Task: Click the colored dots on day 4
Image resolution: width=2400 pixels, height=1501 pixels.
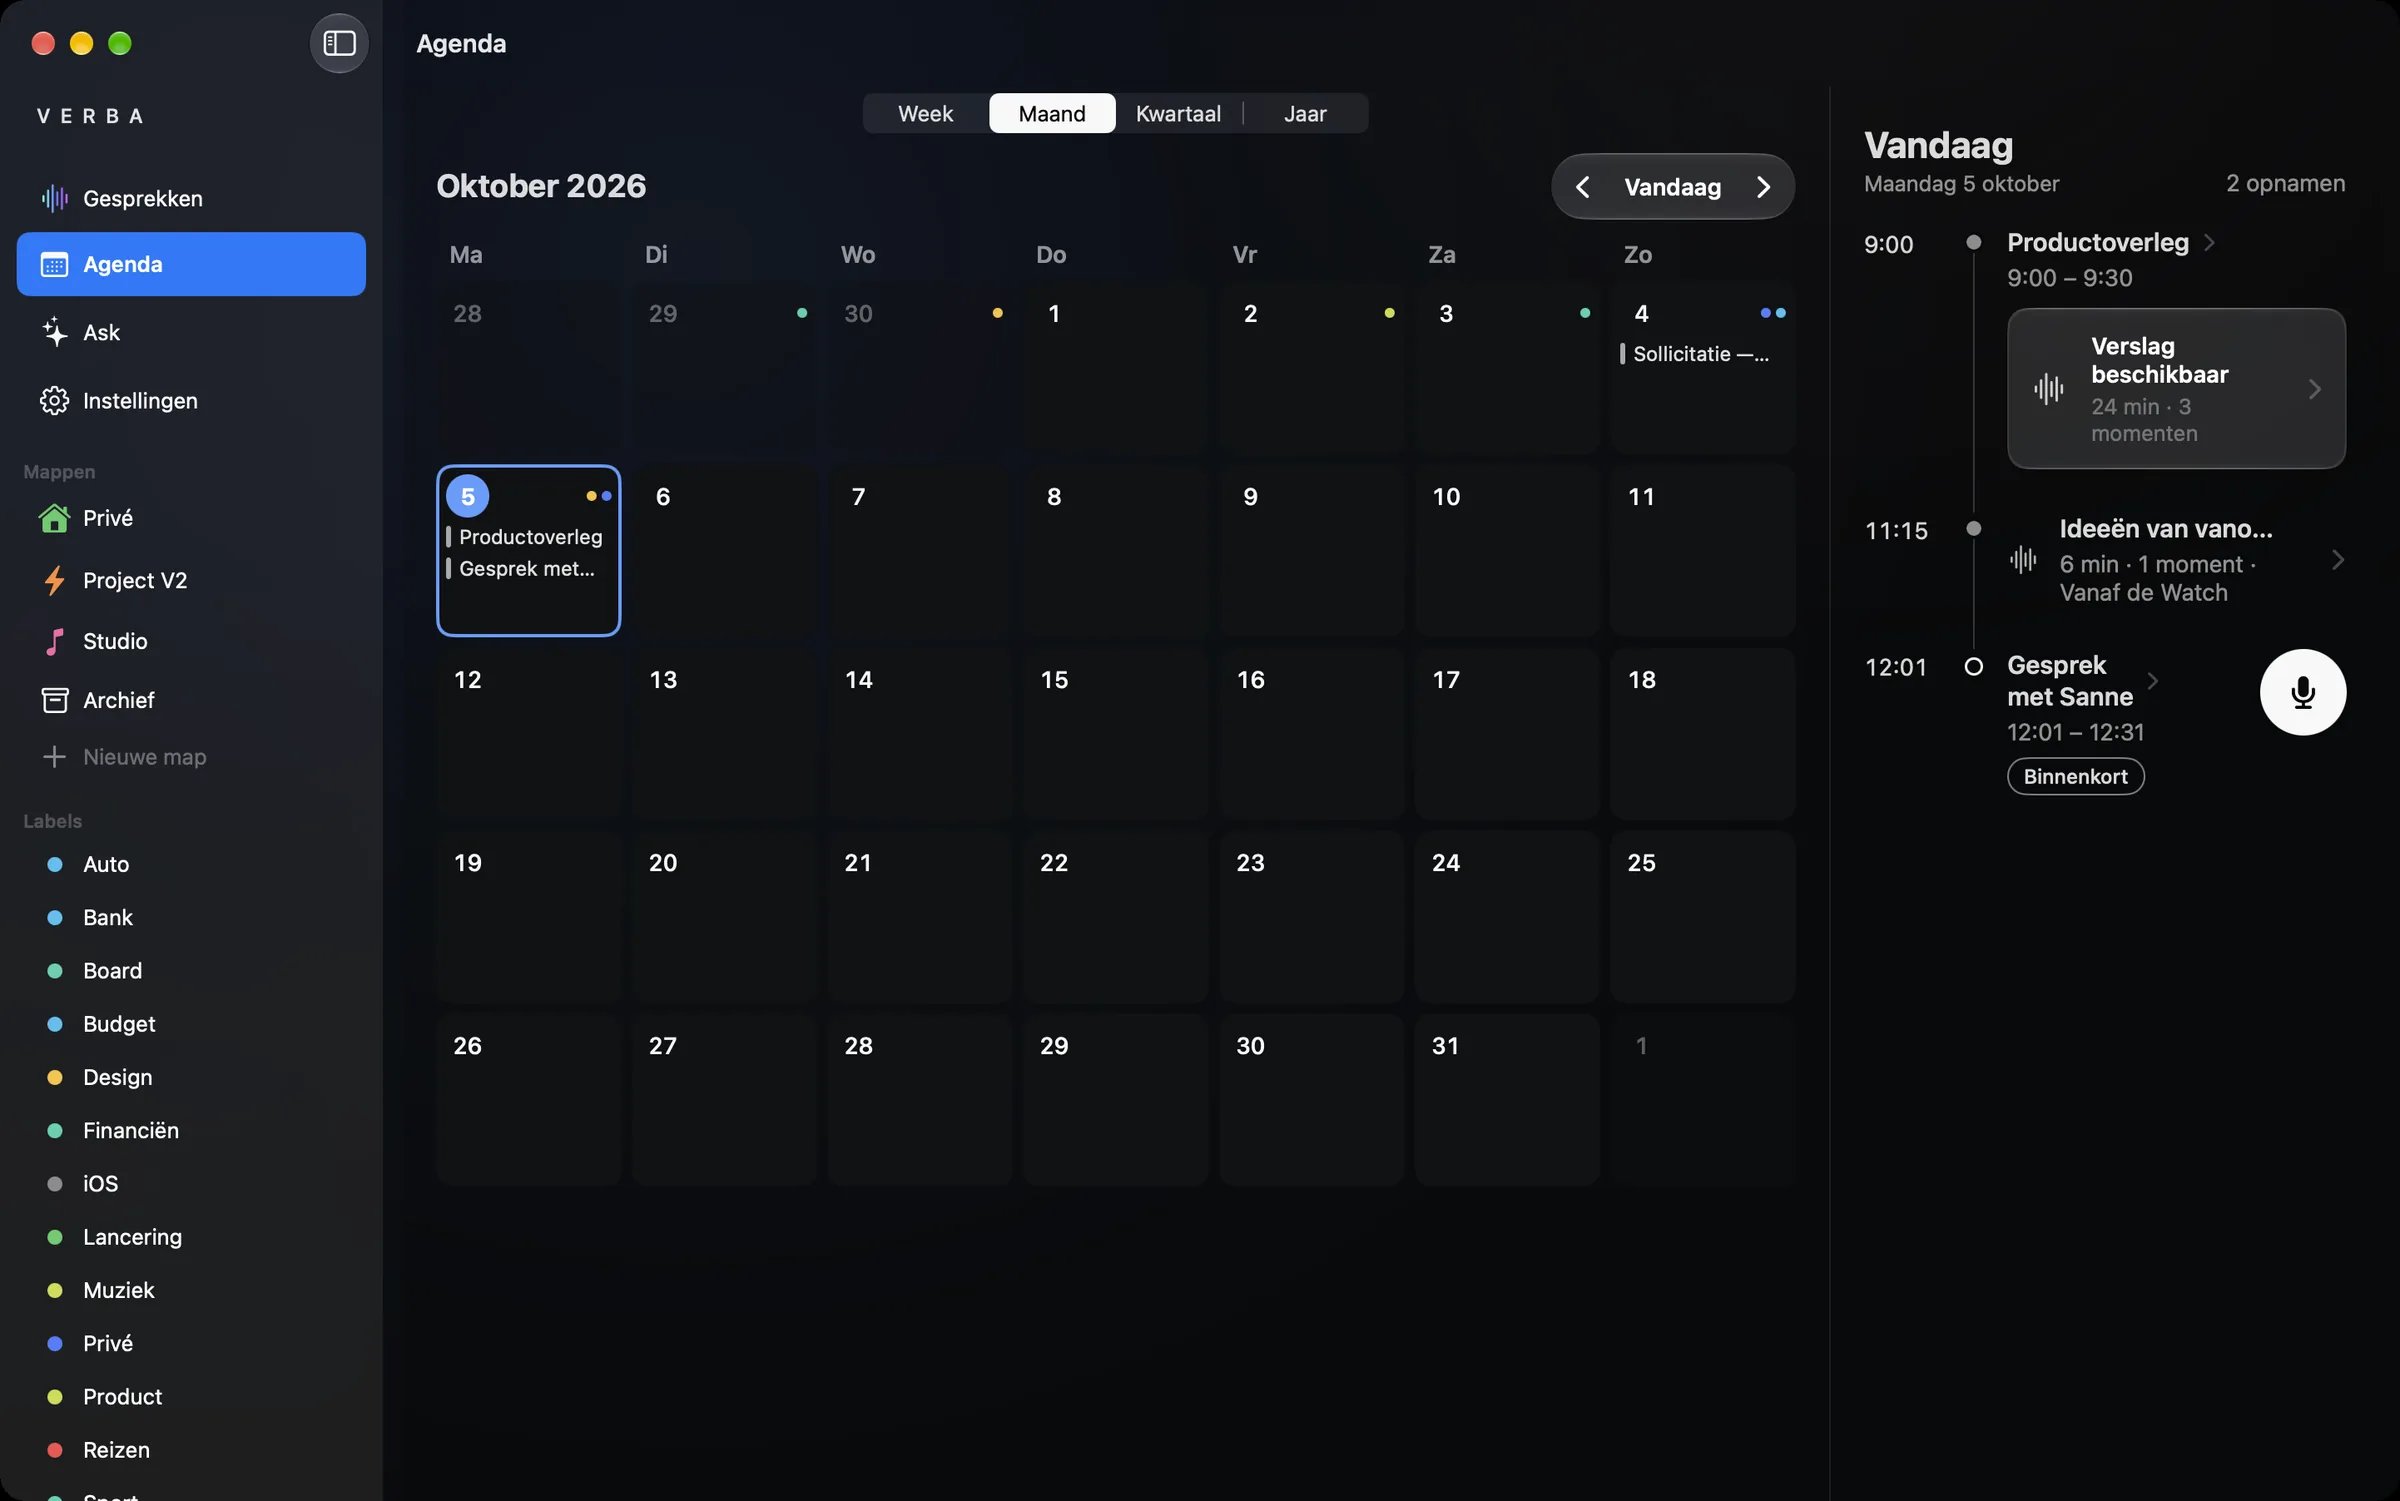Action: [x=1772, y=313]
